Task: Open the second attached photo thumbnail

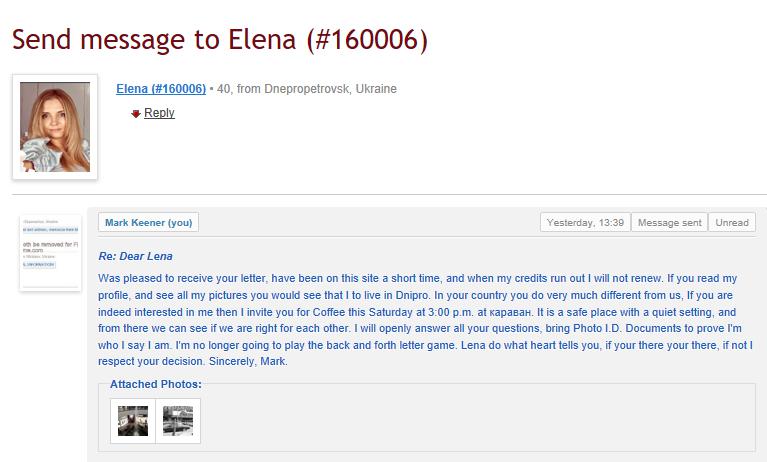Action: pyautogui.click(x=178, y=421)
